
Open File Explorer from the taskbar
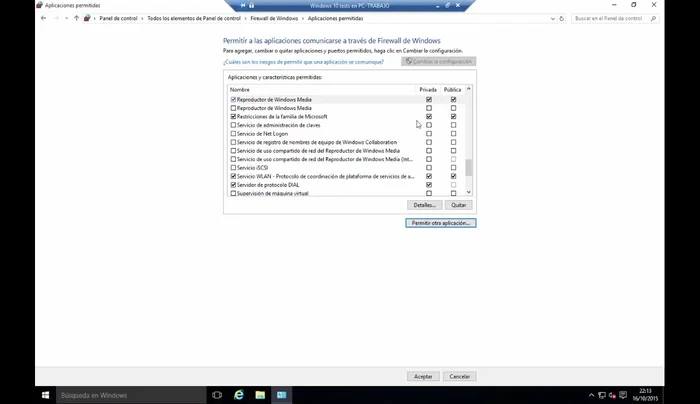pos(260,395)
